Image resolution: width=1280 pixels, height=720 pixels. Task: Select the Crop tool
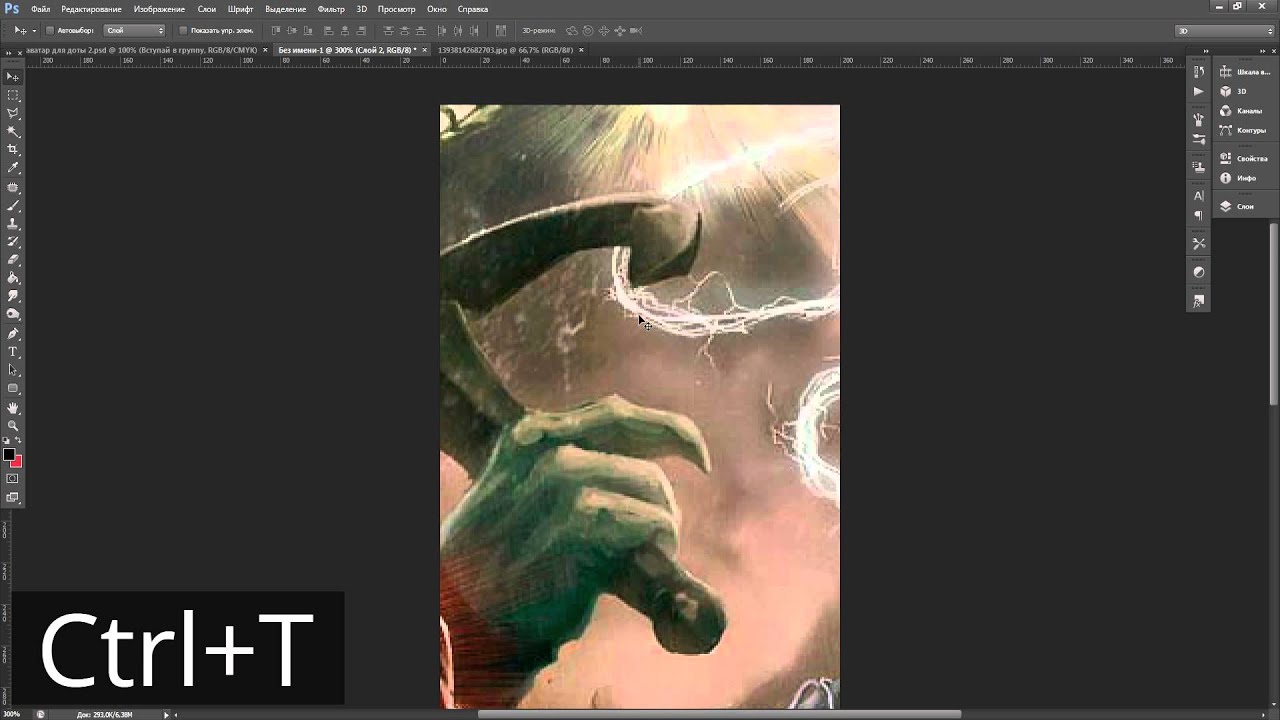click(13, 149)
